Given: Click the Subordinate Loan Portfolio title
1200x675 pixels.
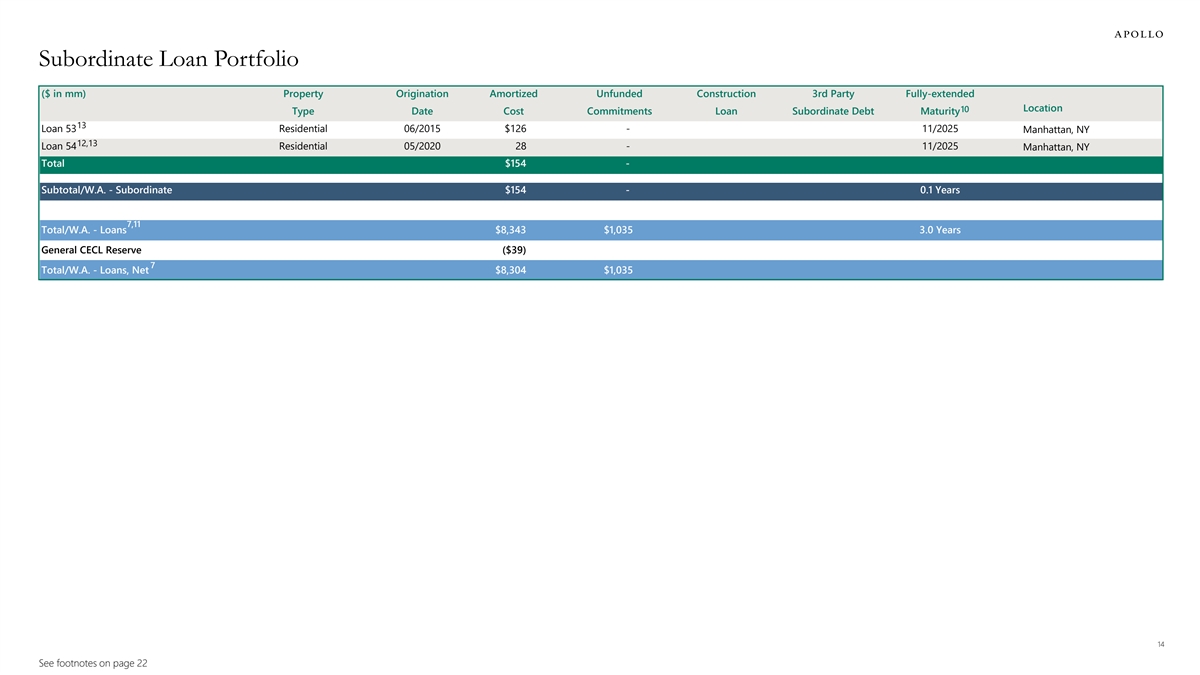Looking at the screenshot, I should tap(169, 59).
